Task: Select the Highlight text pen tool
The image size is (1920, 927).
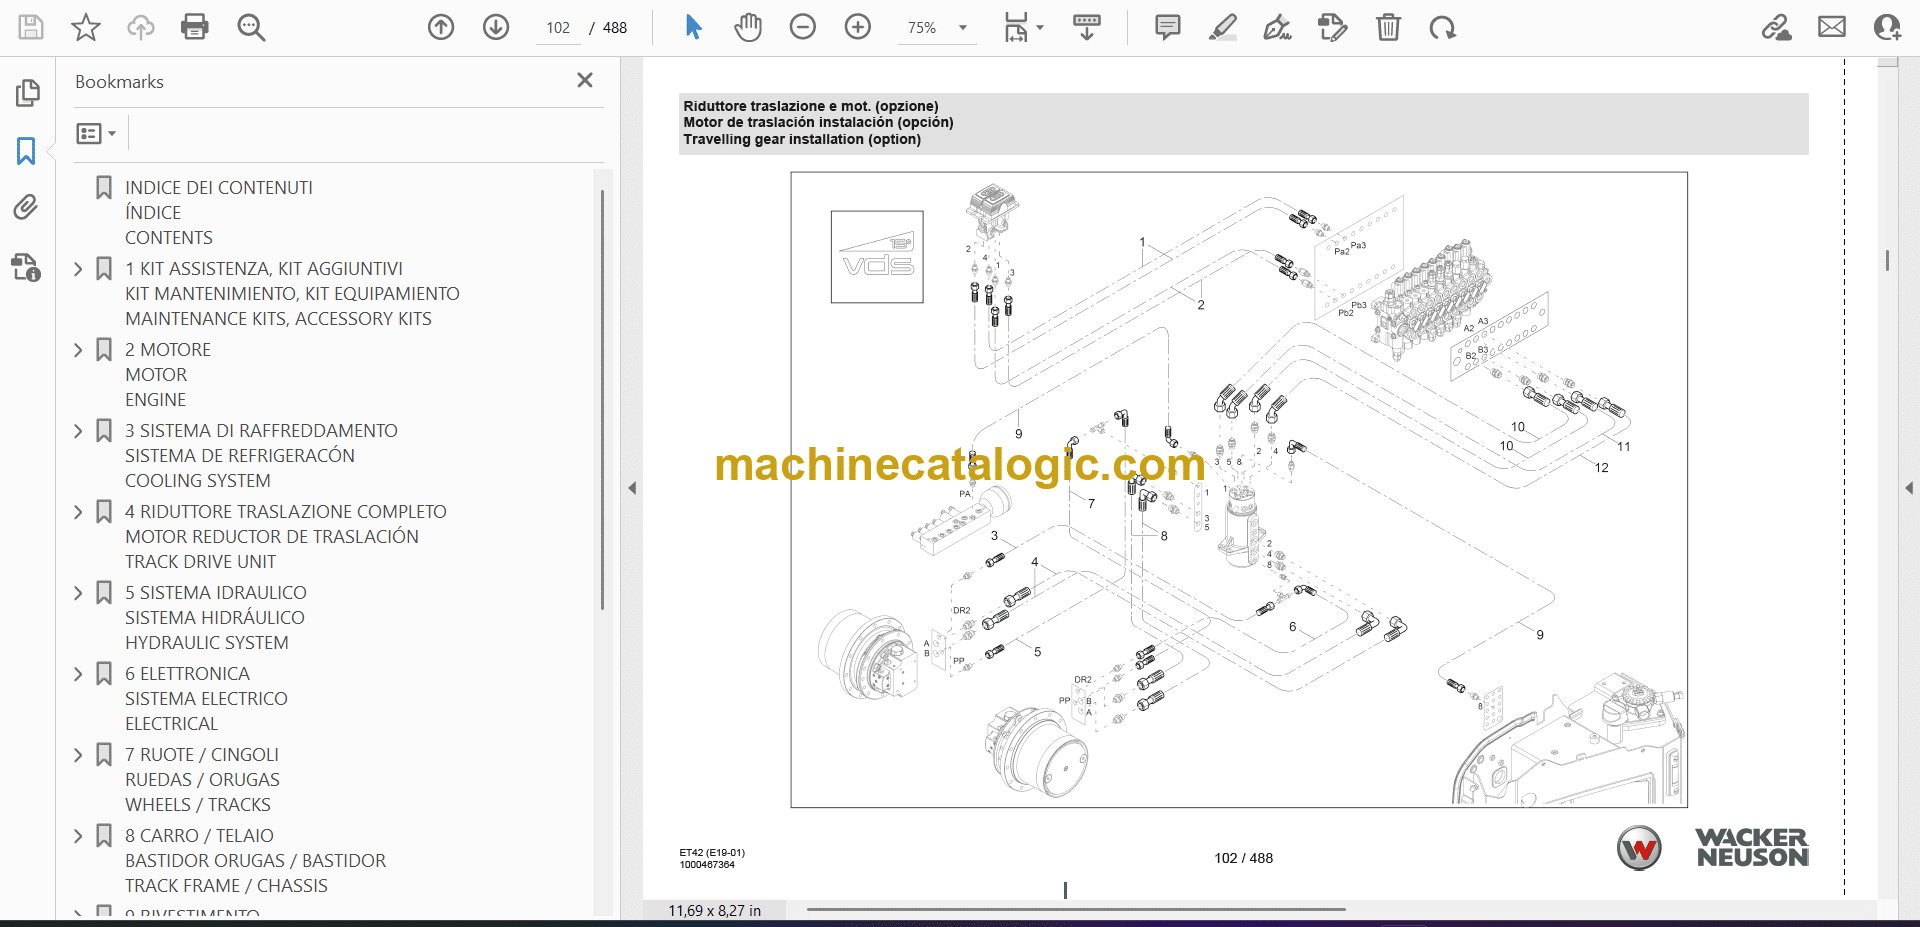Action: pos(1222,27)
